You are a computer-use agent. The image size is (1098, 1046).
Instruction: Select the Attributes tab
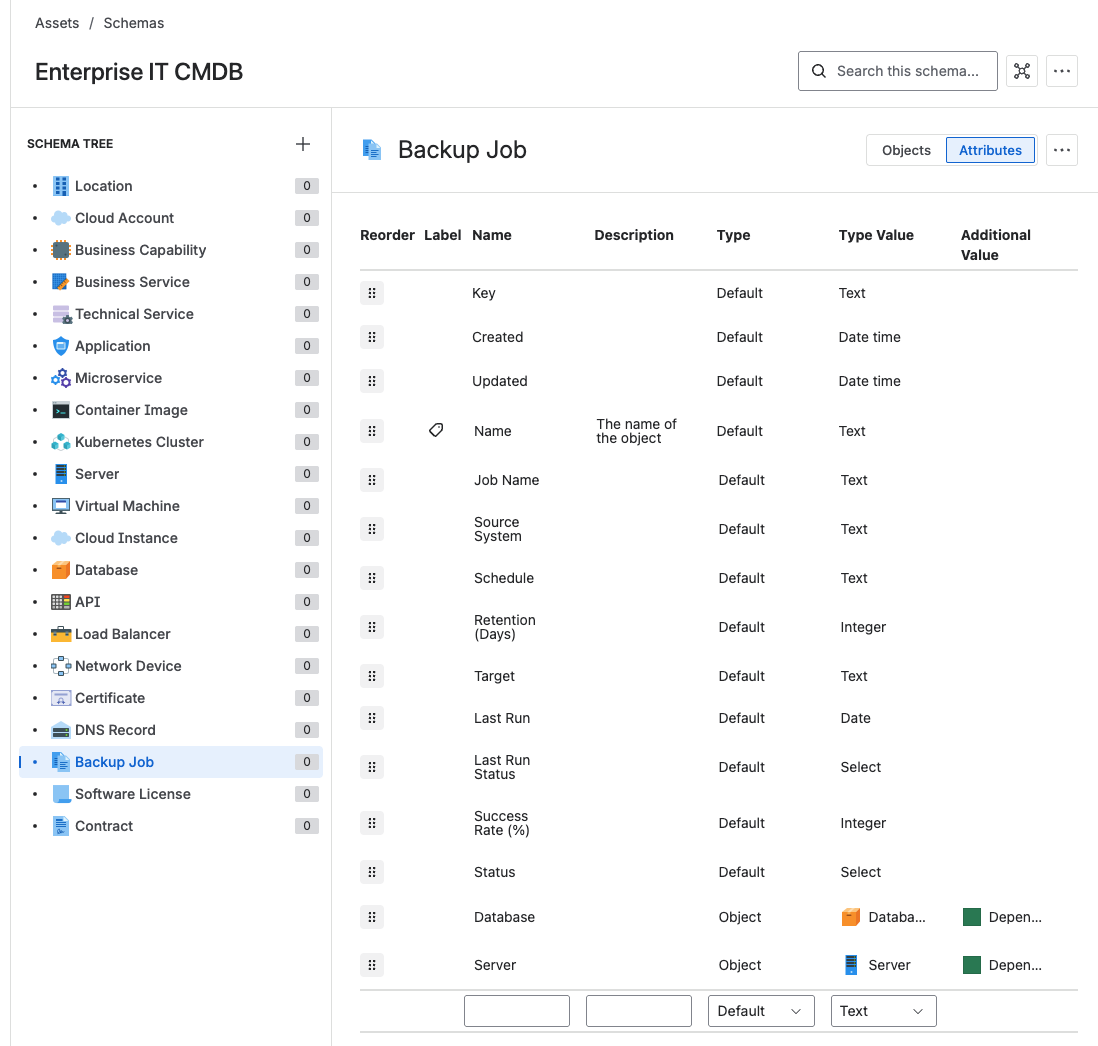coord(990,150)
